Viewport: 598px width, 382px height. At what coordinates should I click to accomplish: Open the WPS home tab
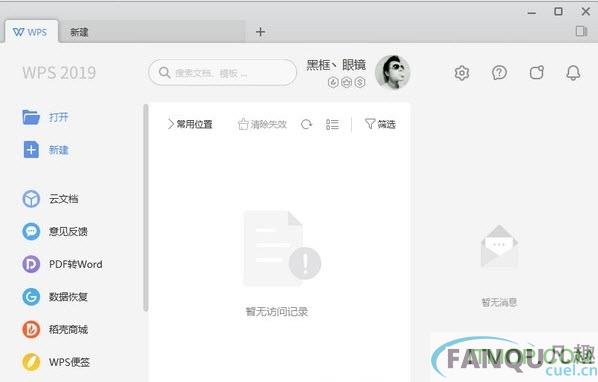coord(31,32)
